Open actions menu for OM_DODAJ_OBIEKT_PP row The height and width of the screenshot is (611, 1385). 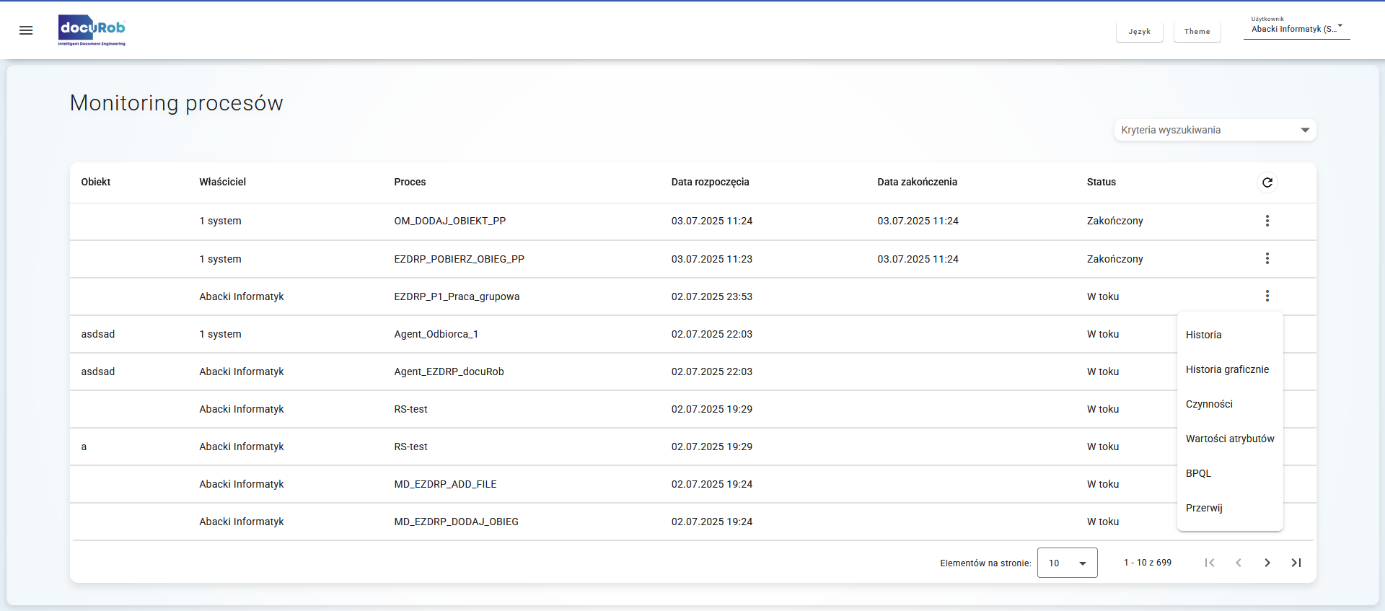click(1267, 221)
